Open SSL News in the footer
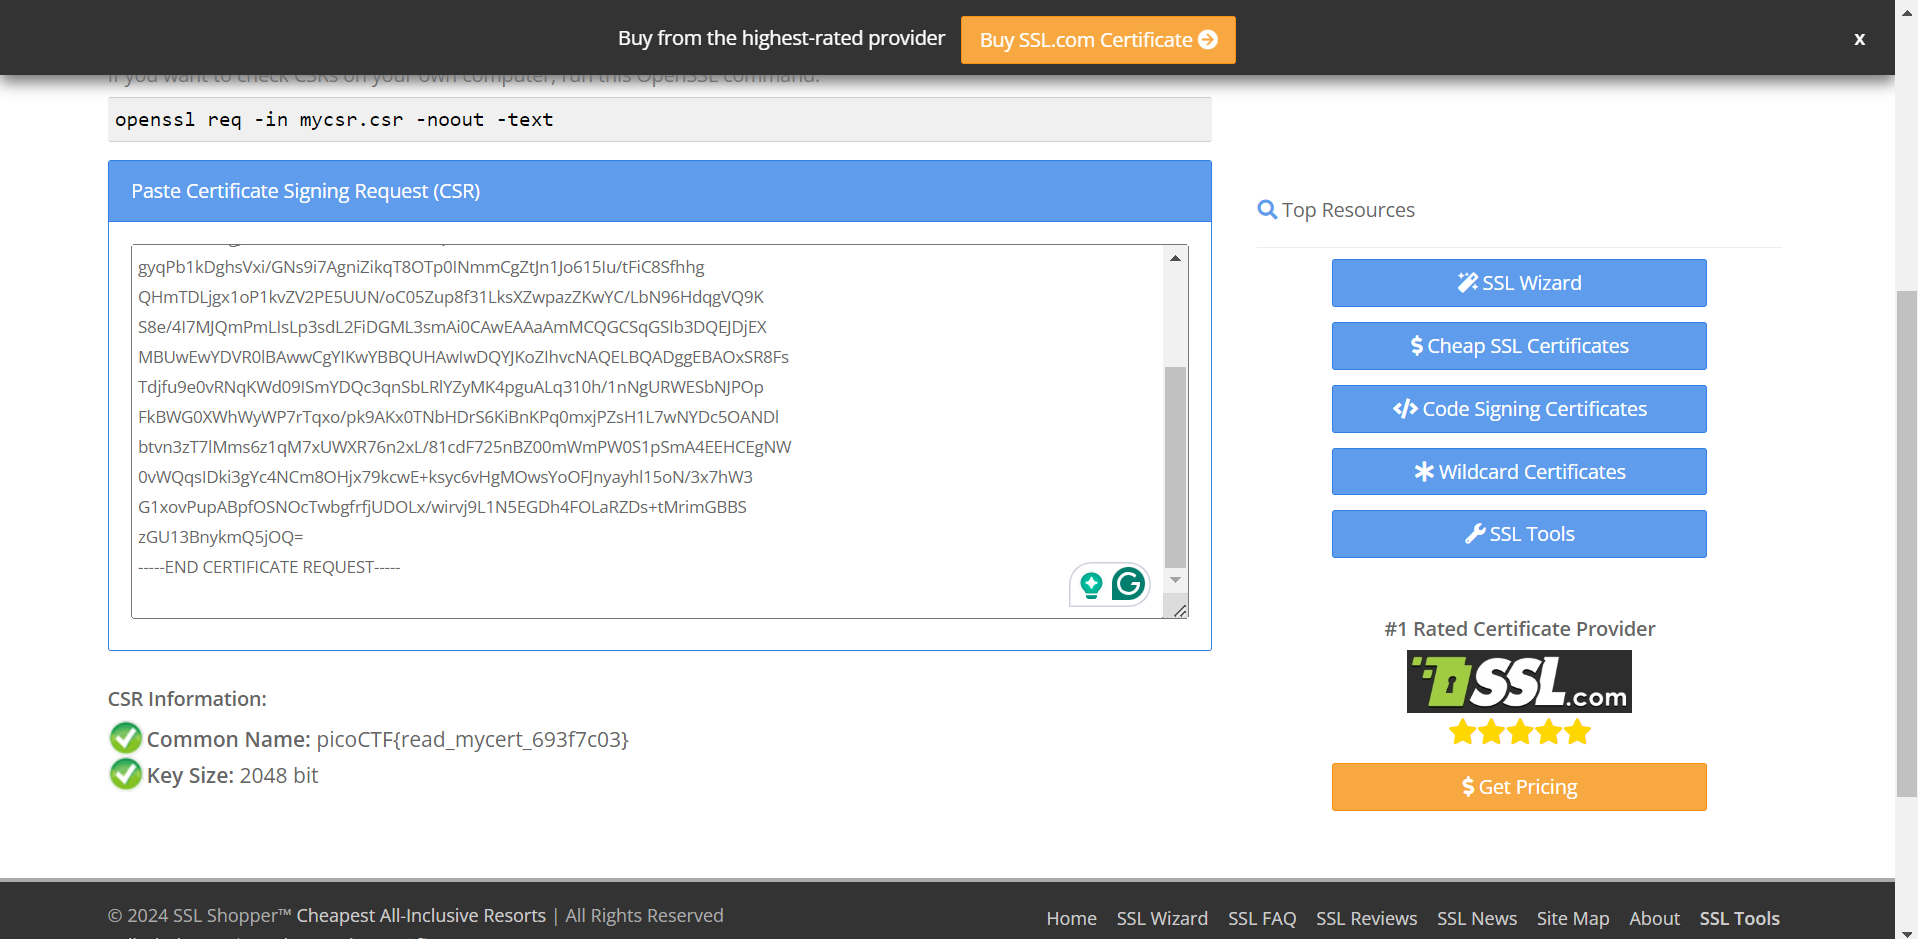The image size is (1918, 939). tap(1477, 918)
